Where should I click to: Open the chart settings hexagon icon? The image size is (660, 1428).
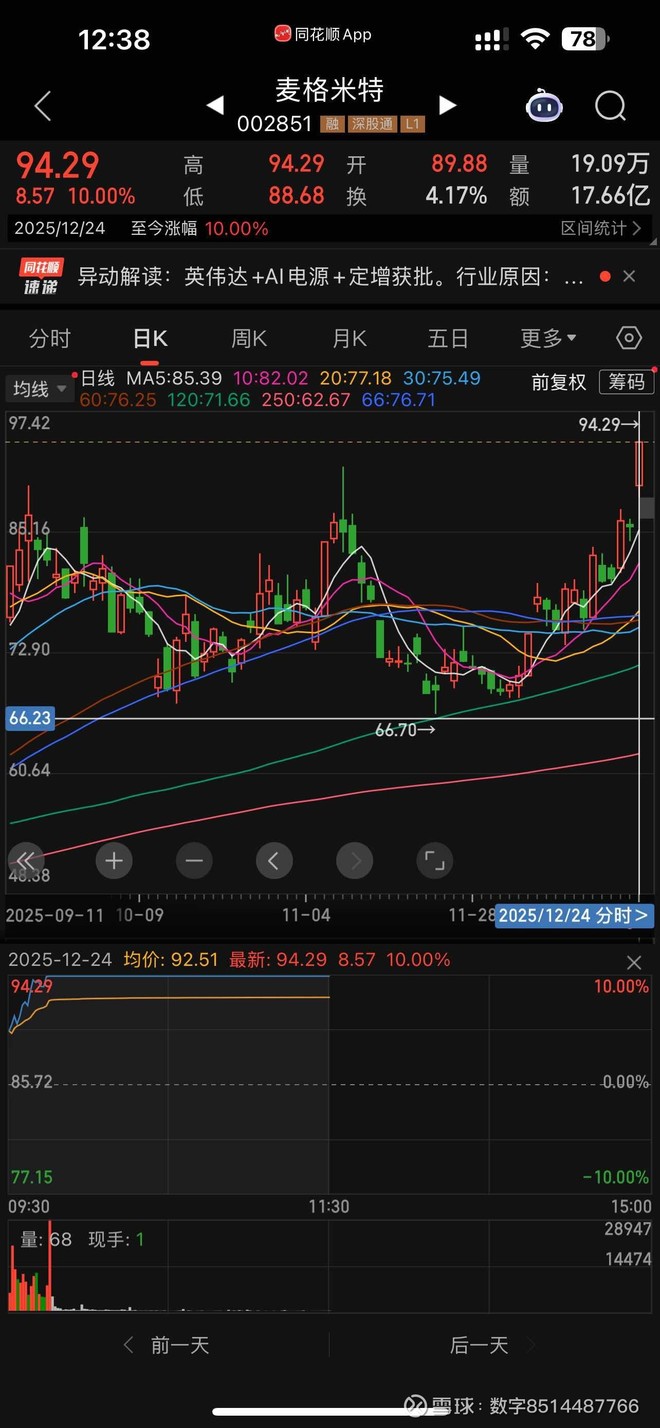point(629,338)
